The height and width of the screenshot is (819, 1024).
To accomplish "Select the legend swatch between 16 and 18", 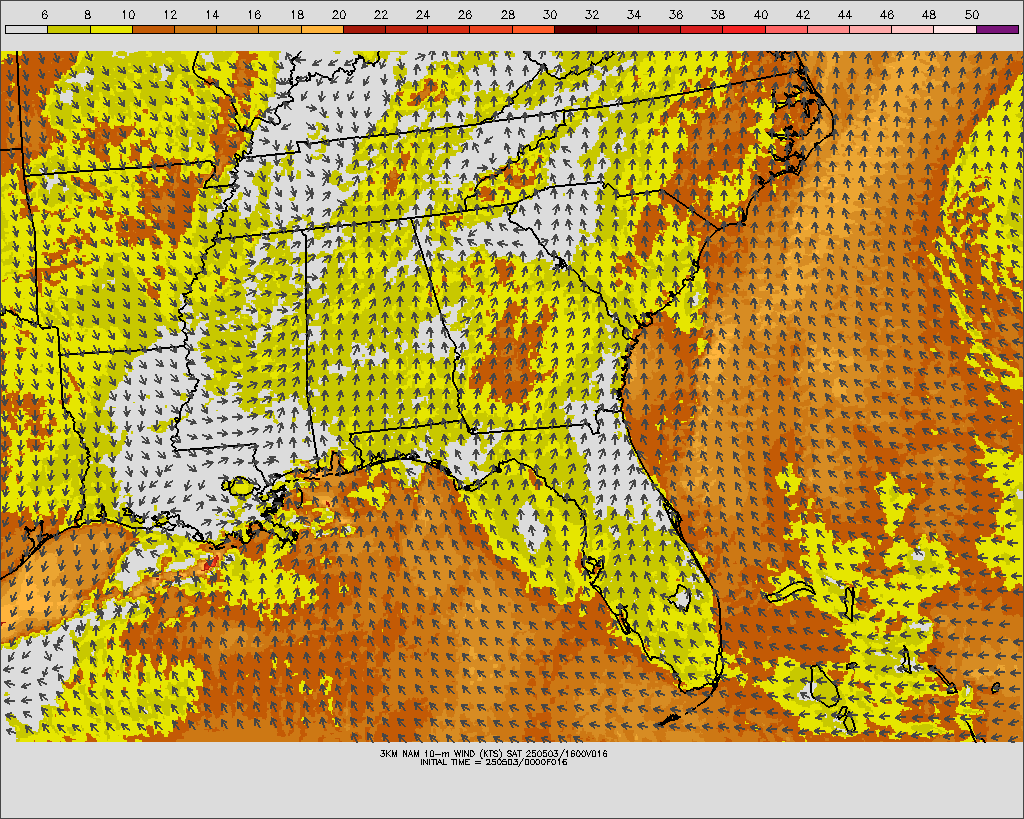I will tap(280, 29).
